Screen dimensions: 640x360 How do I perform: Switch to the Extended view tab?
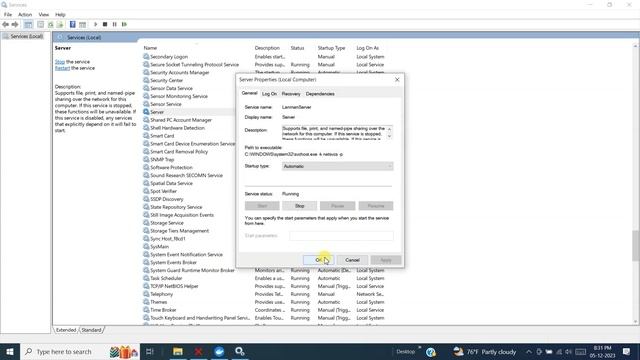point(66,330)
